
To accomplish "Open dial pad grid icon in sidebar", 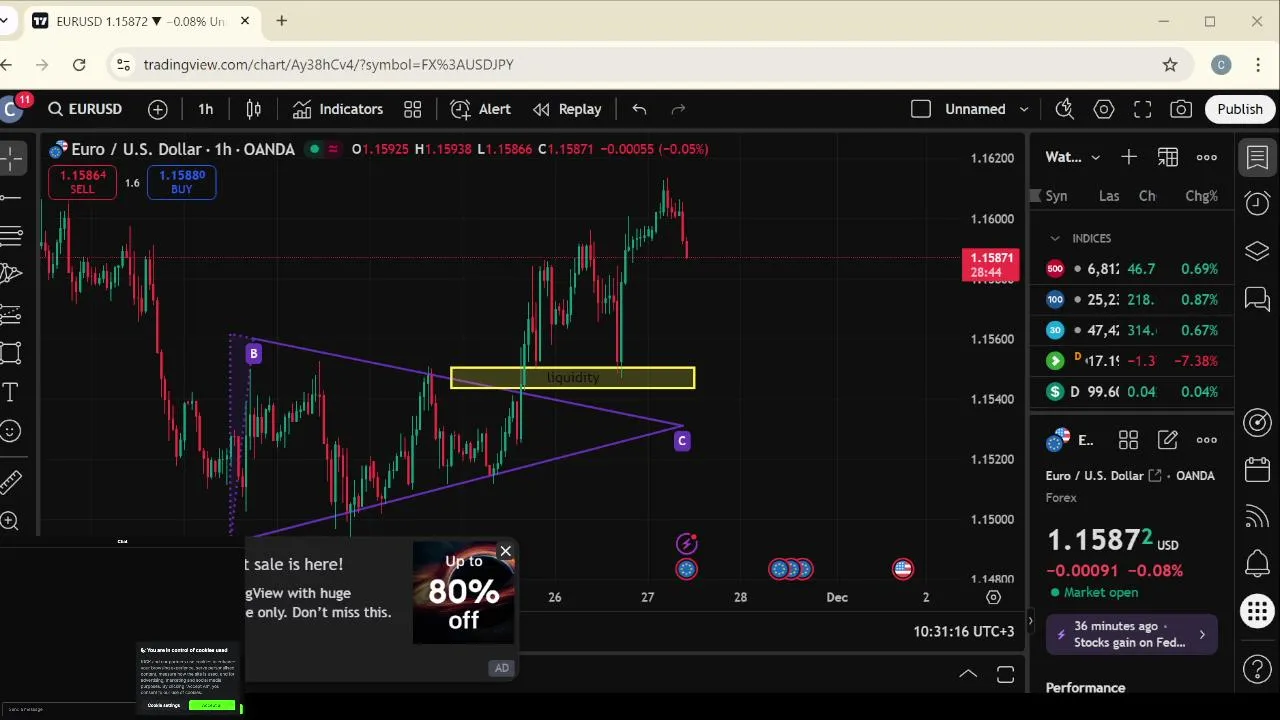I will pyautogui.click(x=1257, y=610).
